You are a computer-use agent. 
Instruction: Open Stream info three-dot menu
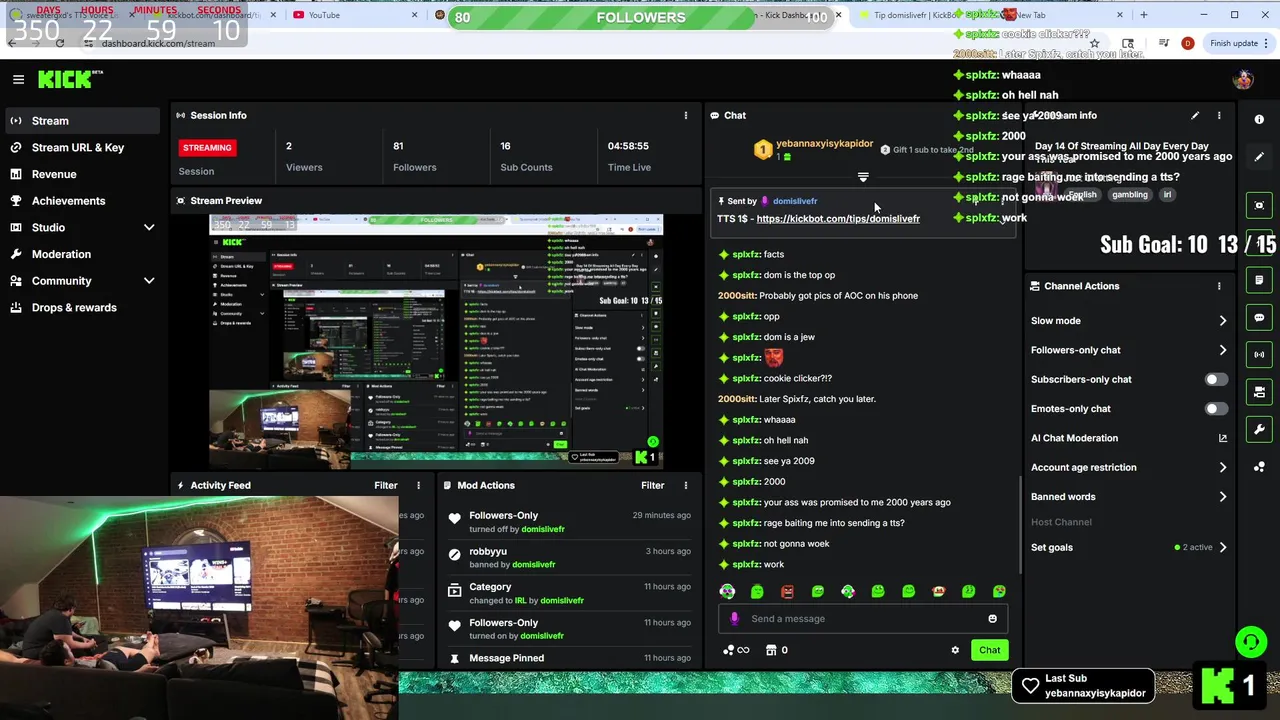point(1221,115)
